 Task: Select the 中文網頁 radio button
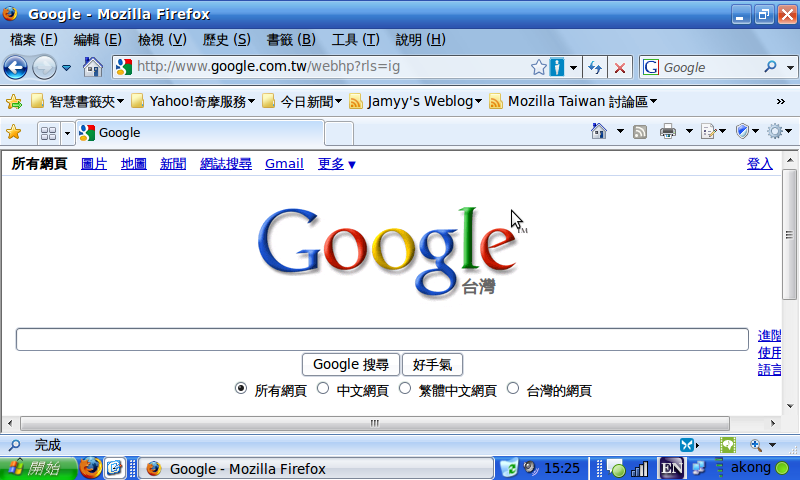point(323,389)
